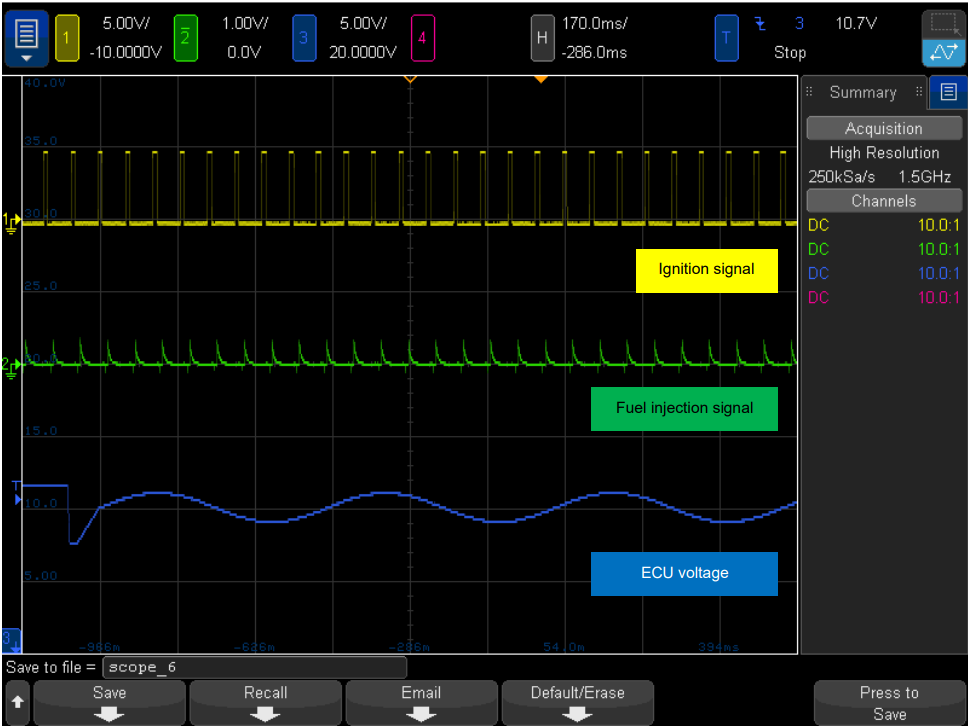Image resolution: width=968 pixels, height=726 pixels.
Task: Click channel 3 ground marker at bottom left
Action: [x=11, y=641]
